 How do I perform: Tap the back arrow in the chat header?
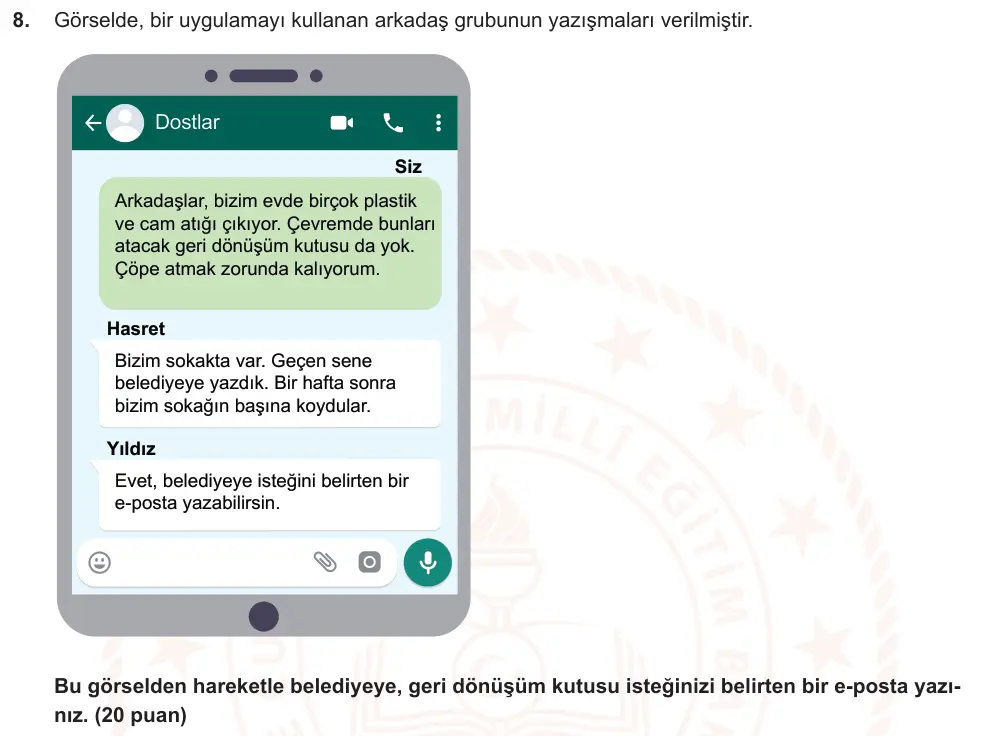tap(93, 123)
